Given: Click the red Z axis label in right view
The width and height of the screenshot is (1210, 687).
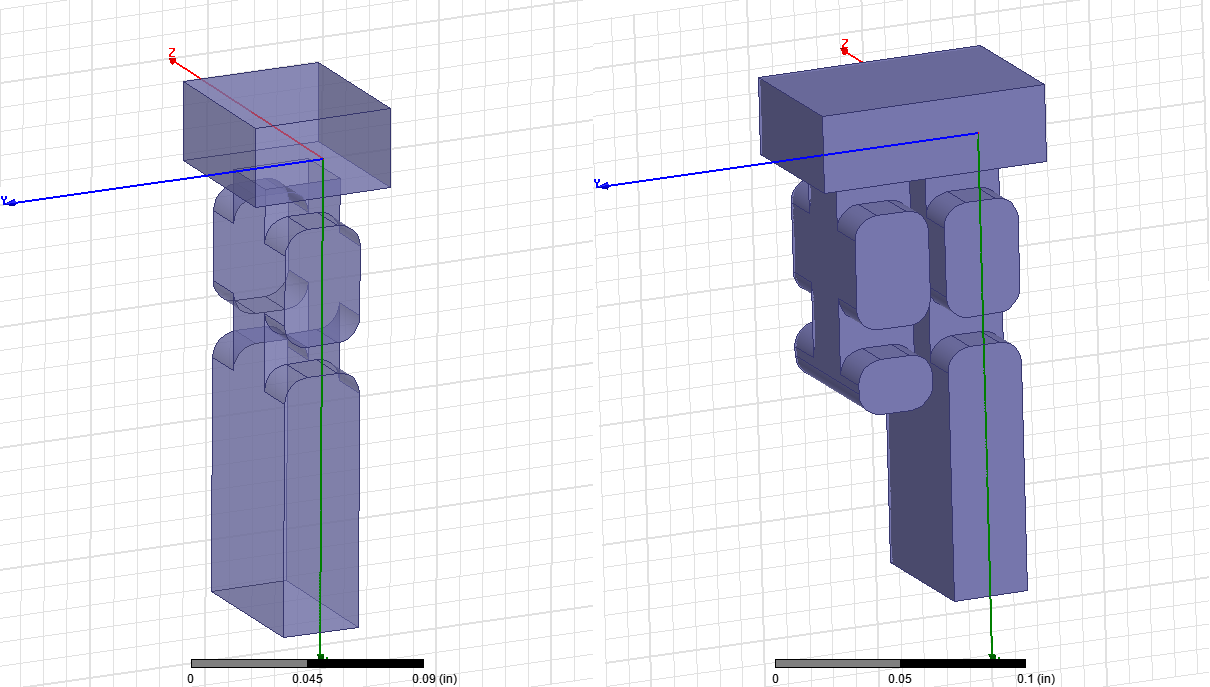Looking at the screenshot, I should tap(844, 44).
